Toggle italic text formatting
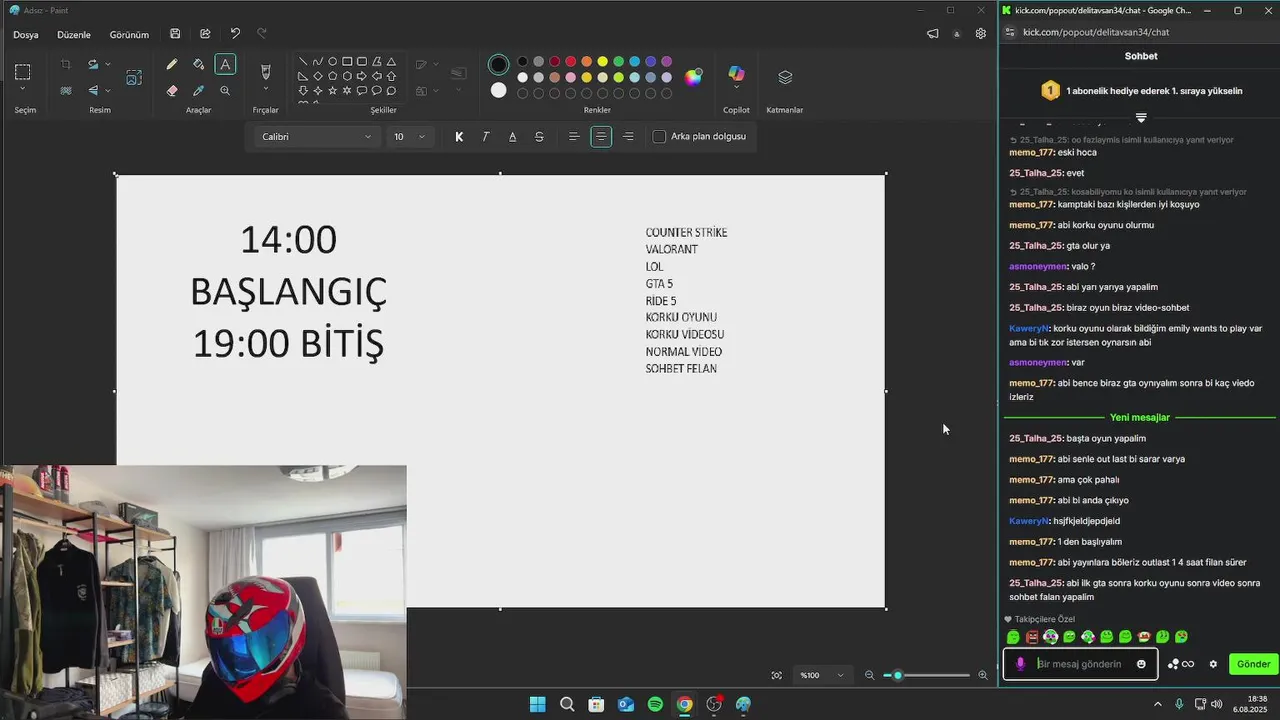 pos(486,136)
